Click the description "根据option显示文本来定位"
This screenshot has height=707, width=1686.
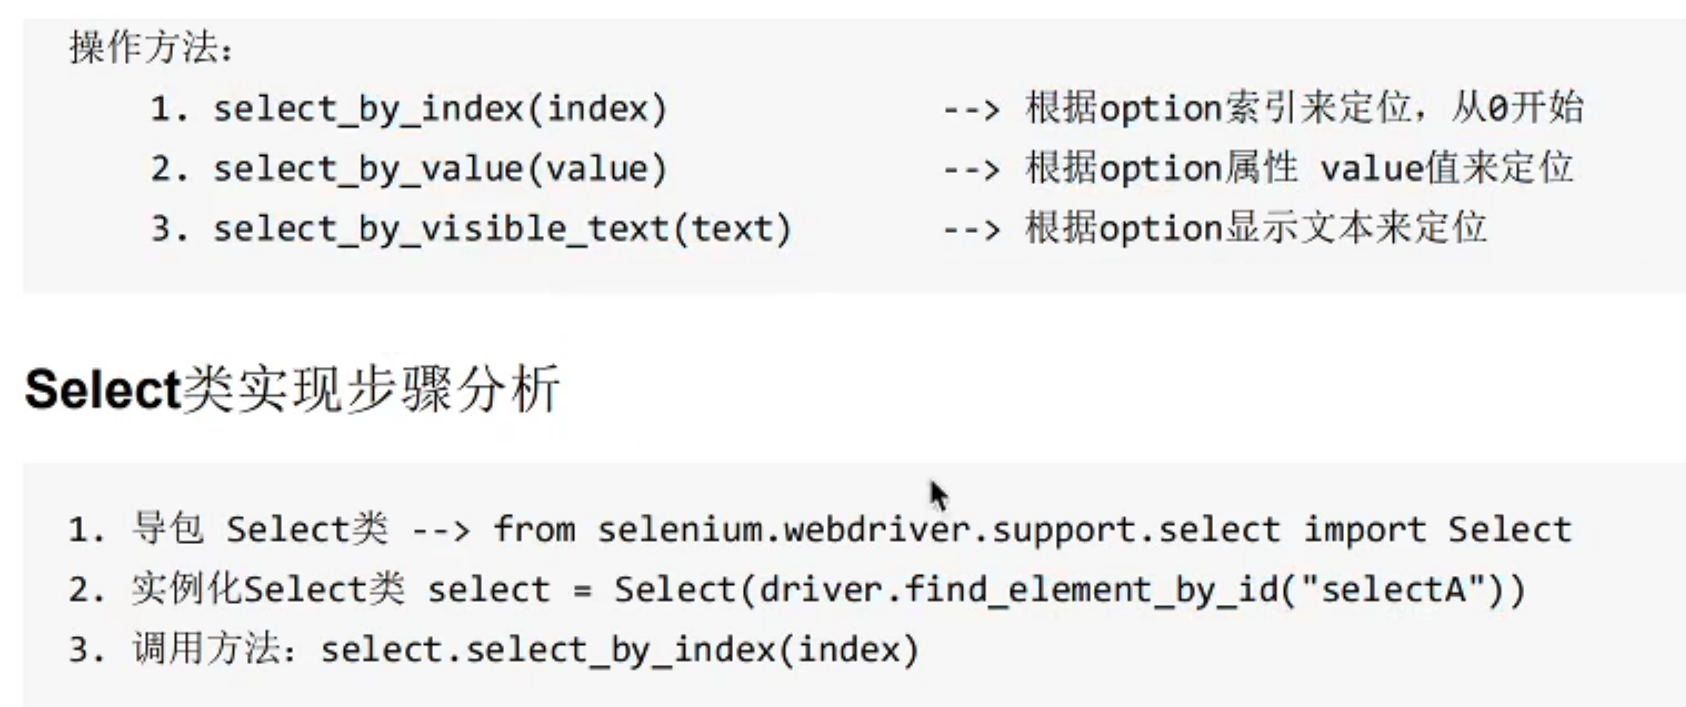click(x=1255, y=229)
